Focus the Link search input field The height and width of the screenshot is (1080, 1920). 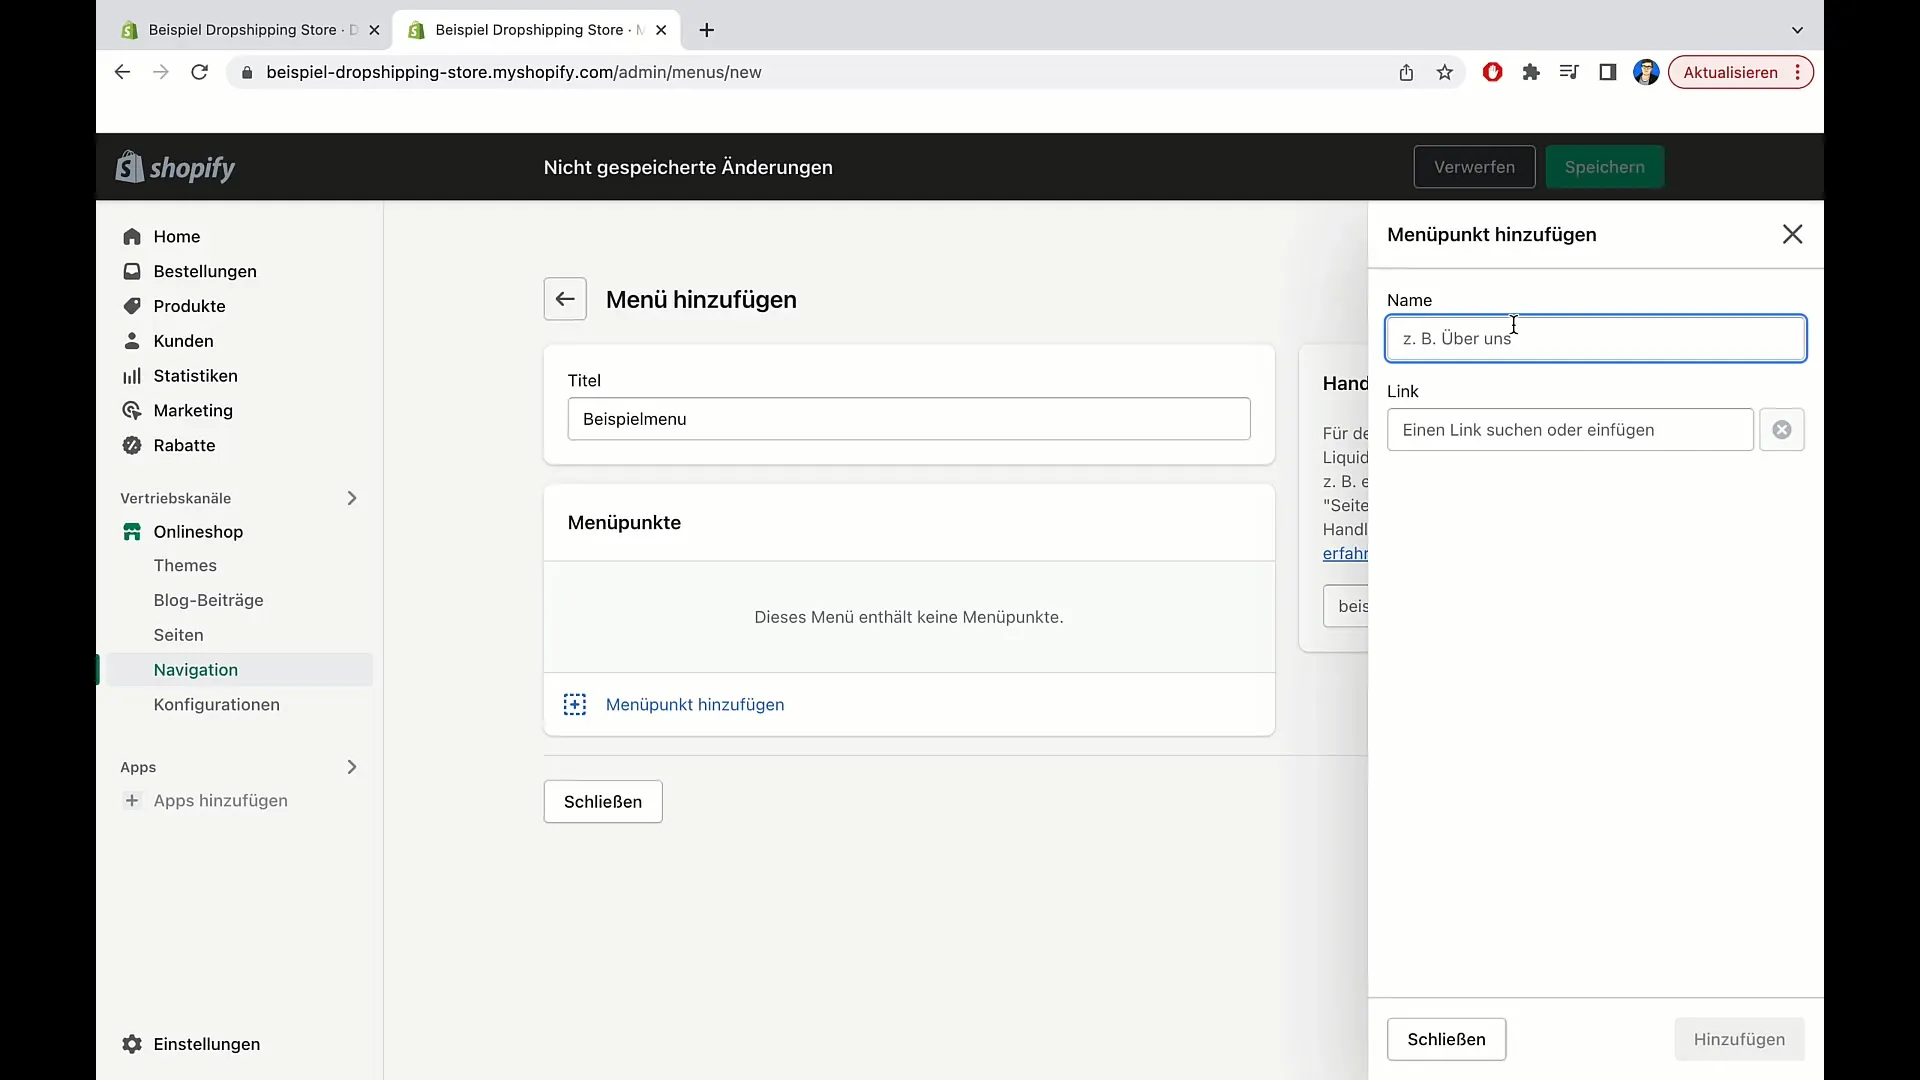pyautogui.click(x=1570, y=430)
